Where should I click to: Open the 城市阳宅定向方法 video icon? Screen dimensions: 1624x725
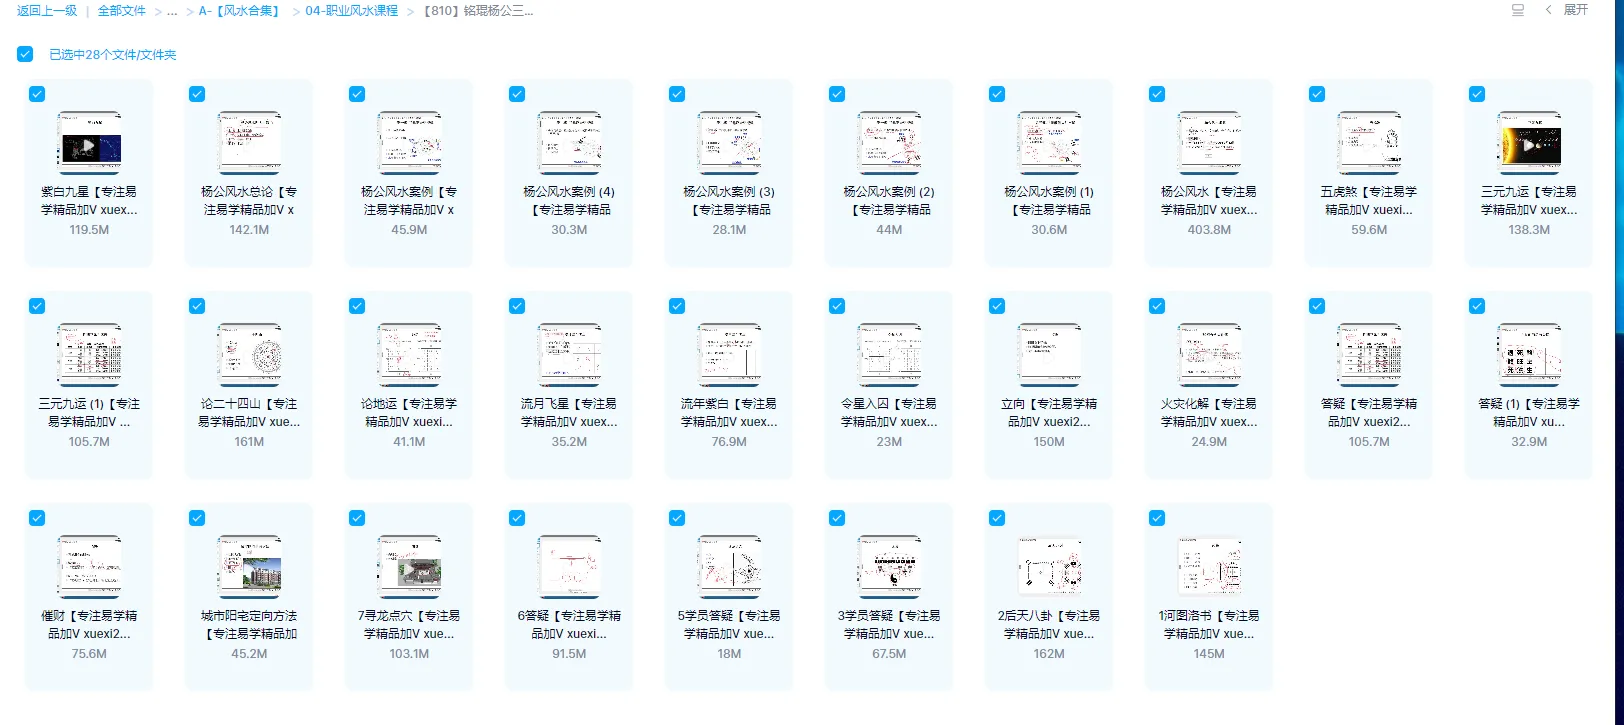point(249,568)
